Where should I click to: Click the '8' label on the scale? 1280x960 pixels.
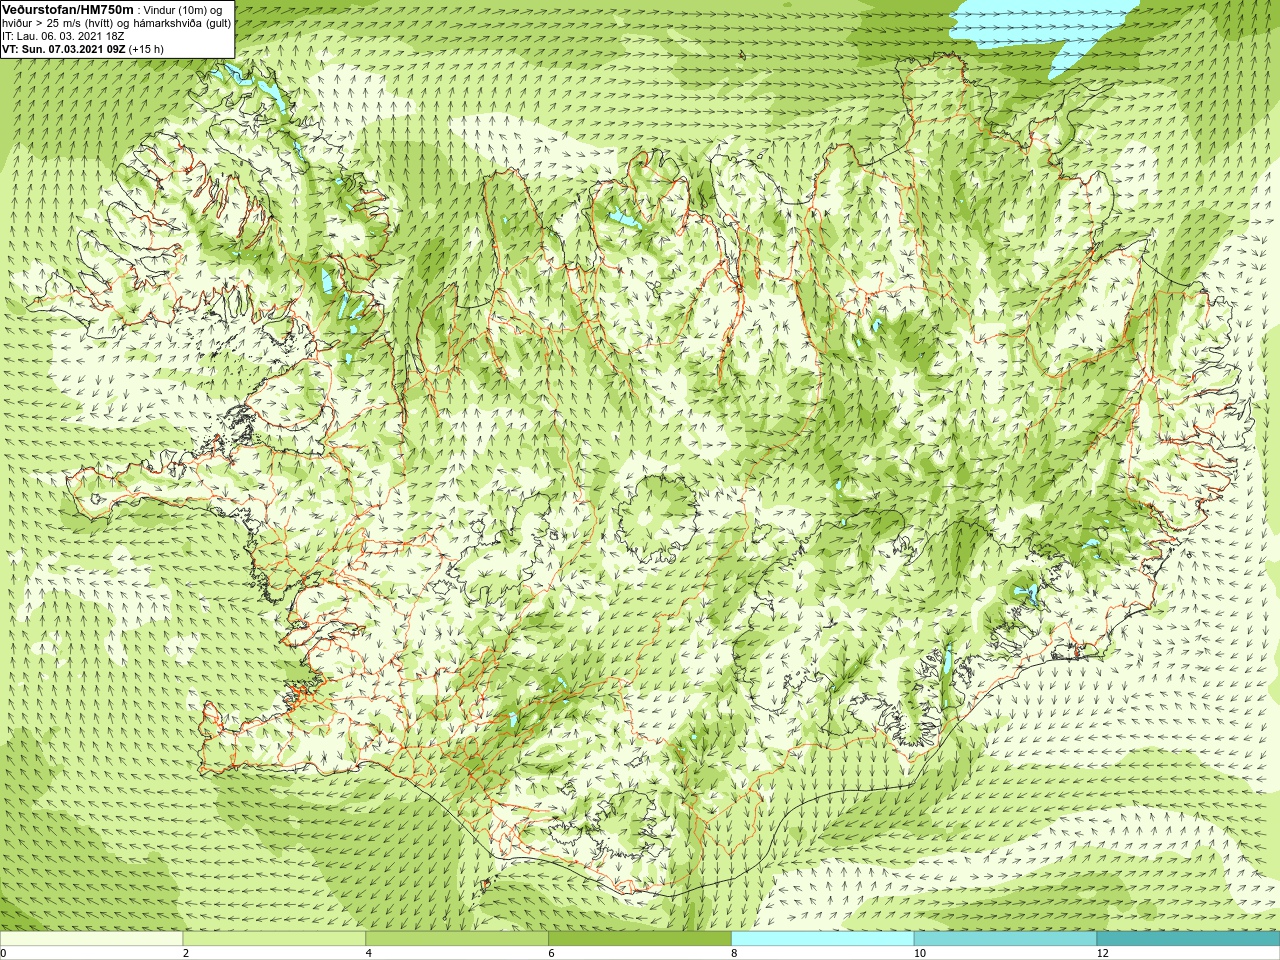coord(734,953)
